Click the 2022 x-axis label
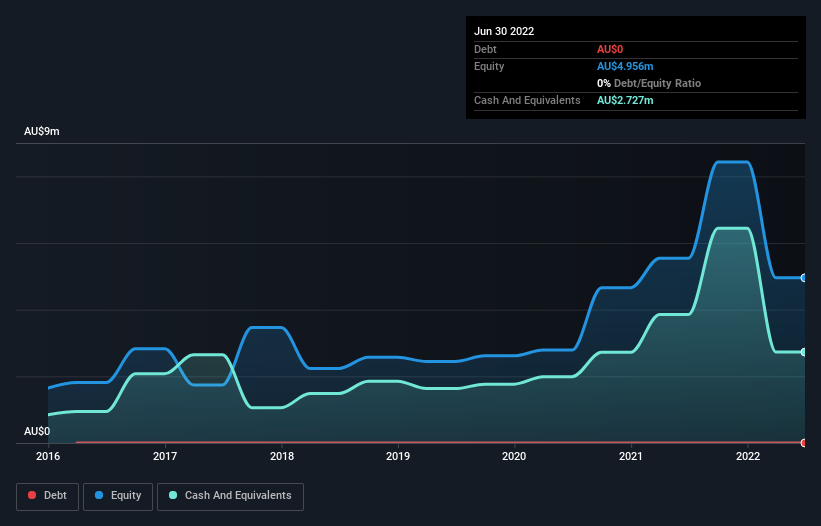Image resolution: width=821 pixels, height=526 pixels. 748,456
